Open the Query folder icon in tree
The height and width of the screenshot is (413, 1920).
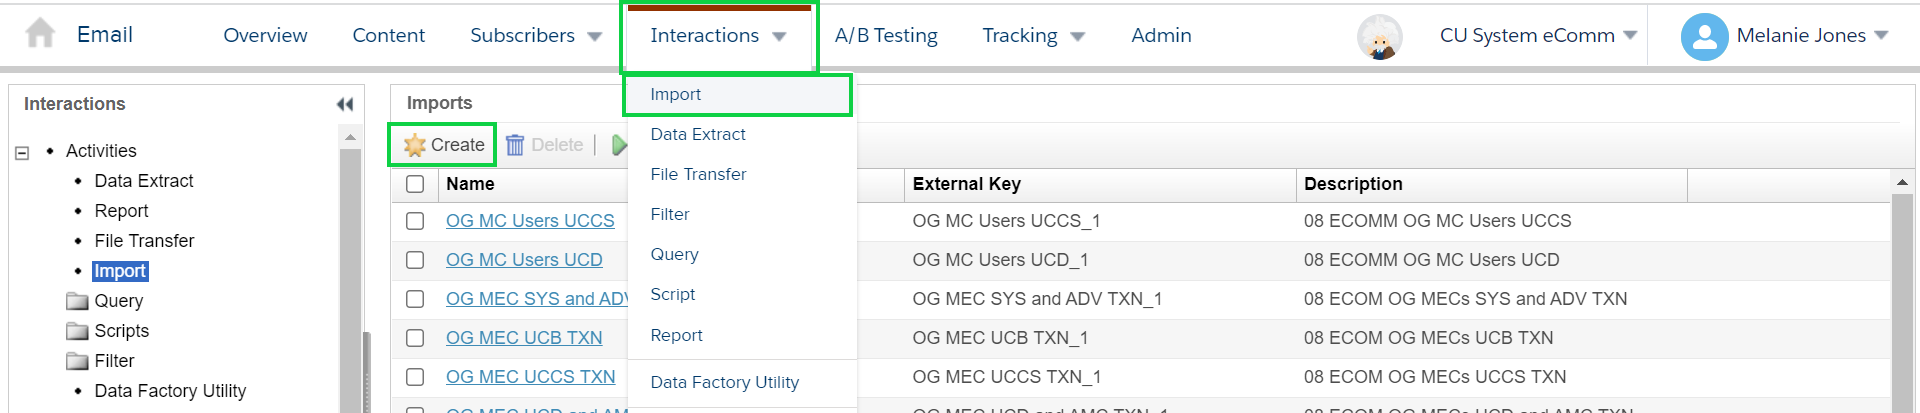coord(77,301)
